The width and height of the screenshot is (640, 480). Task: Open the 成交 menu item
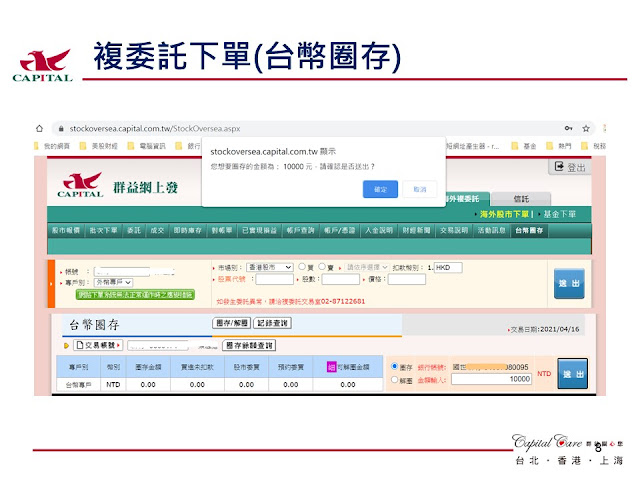pyautogui.click(x=157, y=231)
